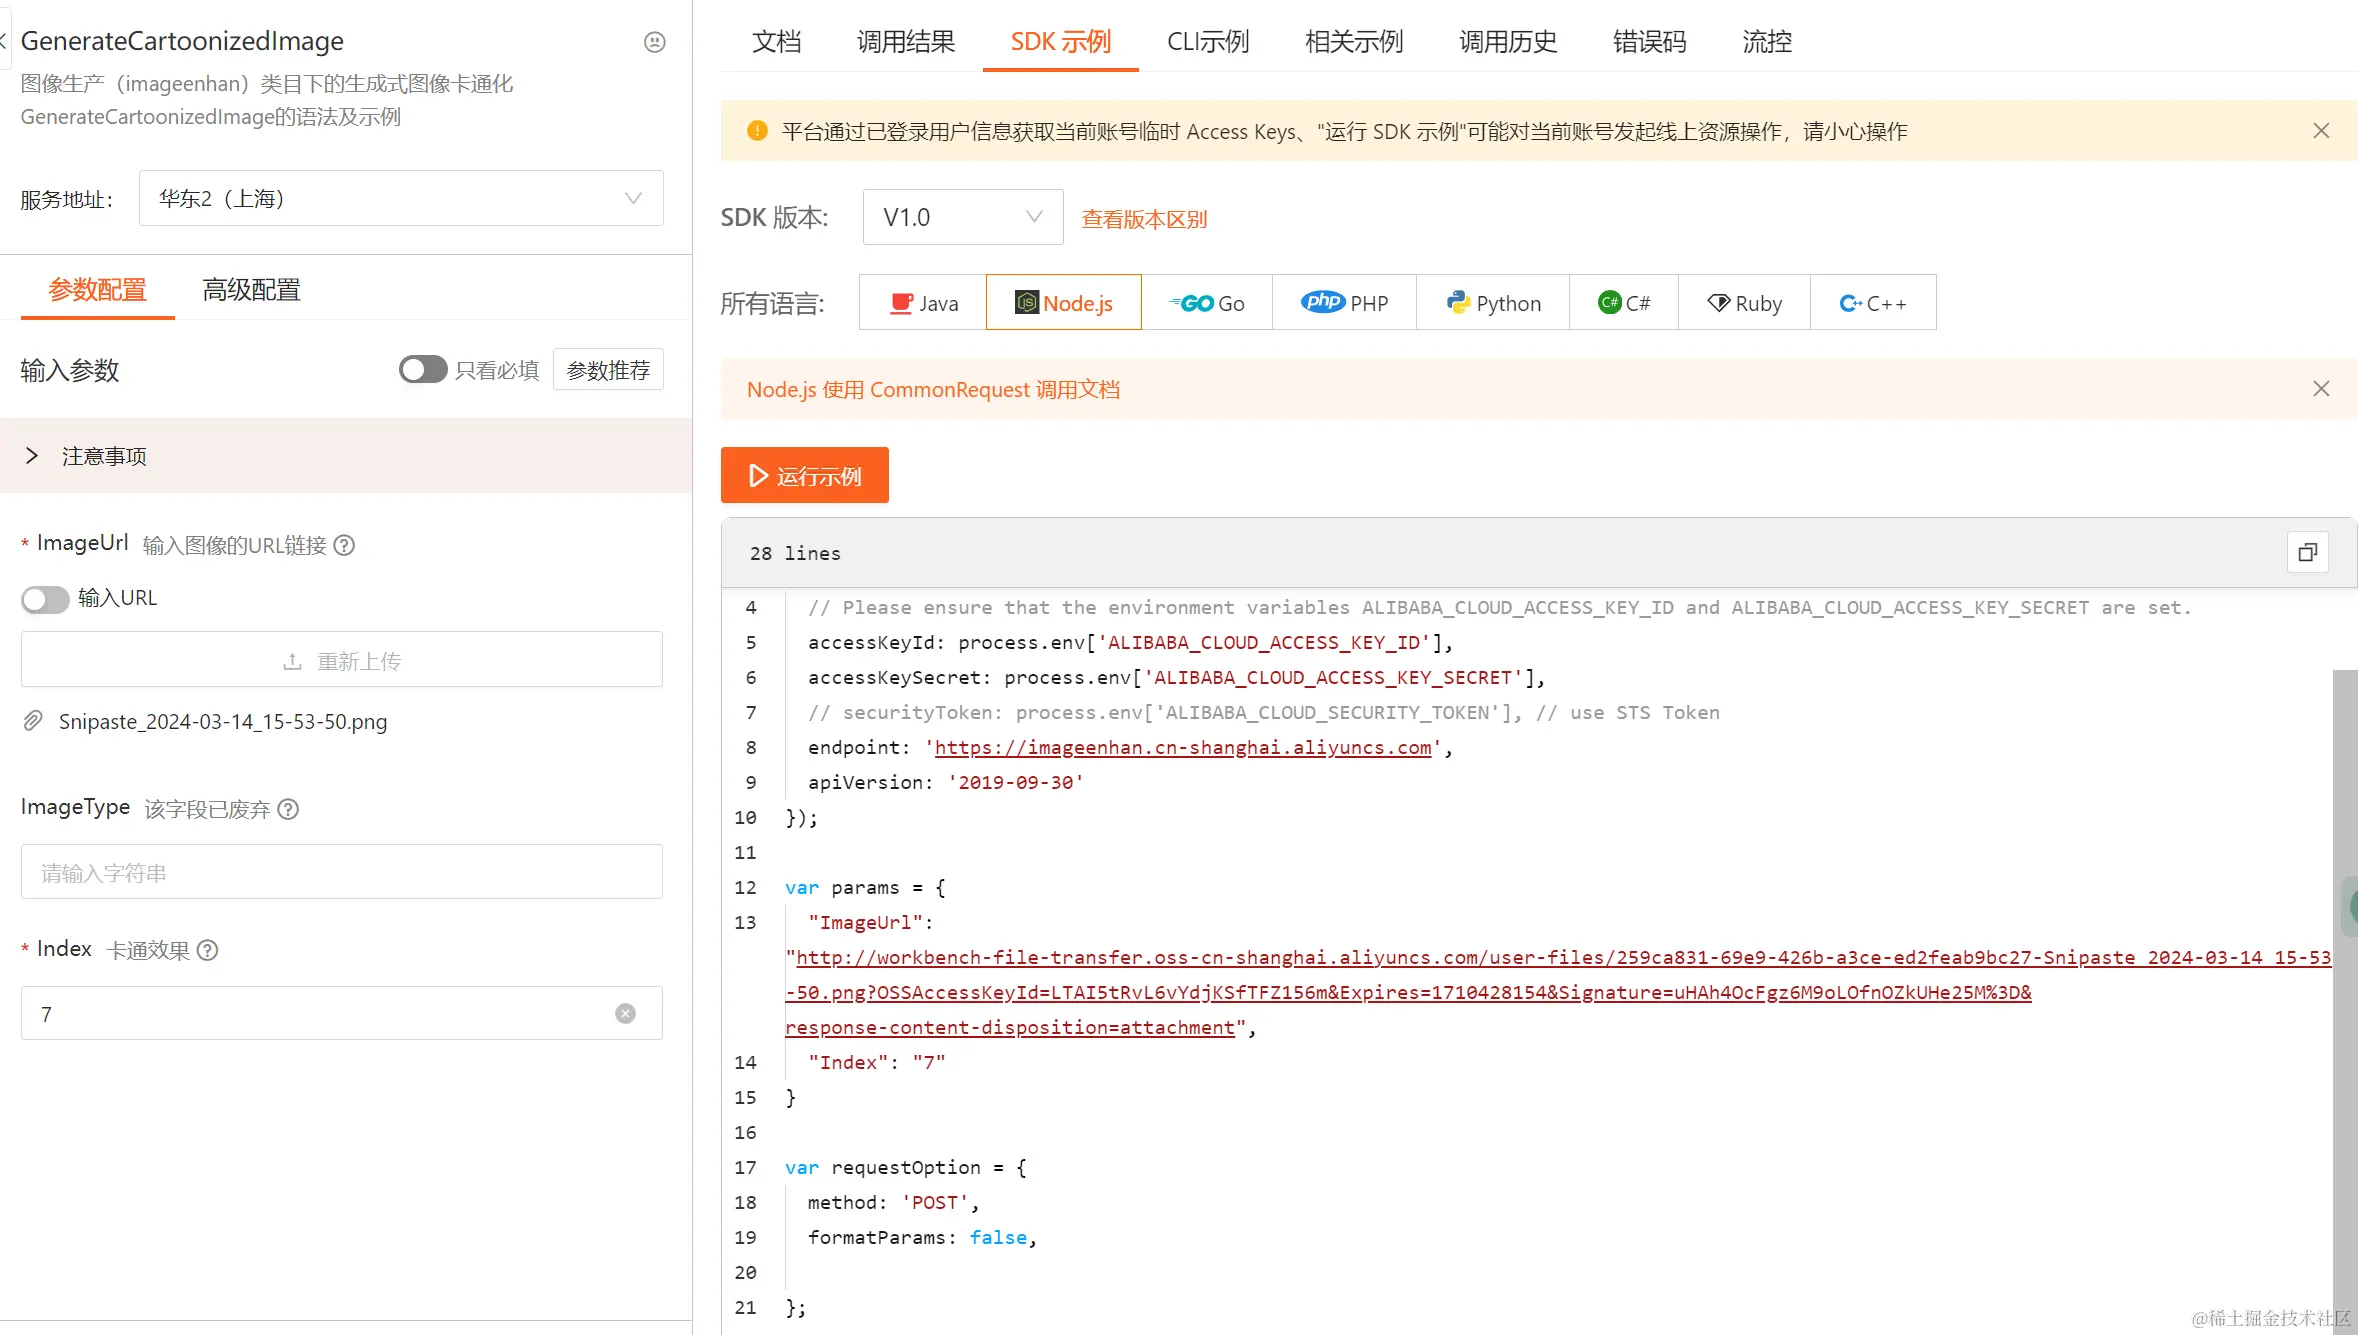This screenshot has height=1335, width=2358.
Task: Toggle the 输入URL switch
Action: pyautogui.click(x=45, y=599)
